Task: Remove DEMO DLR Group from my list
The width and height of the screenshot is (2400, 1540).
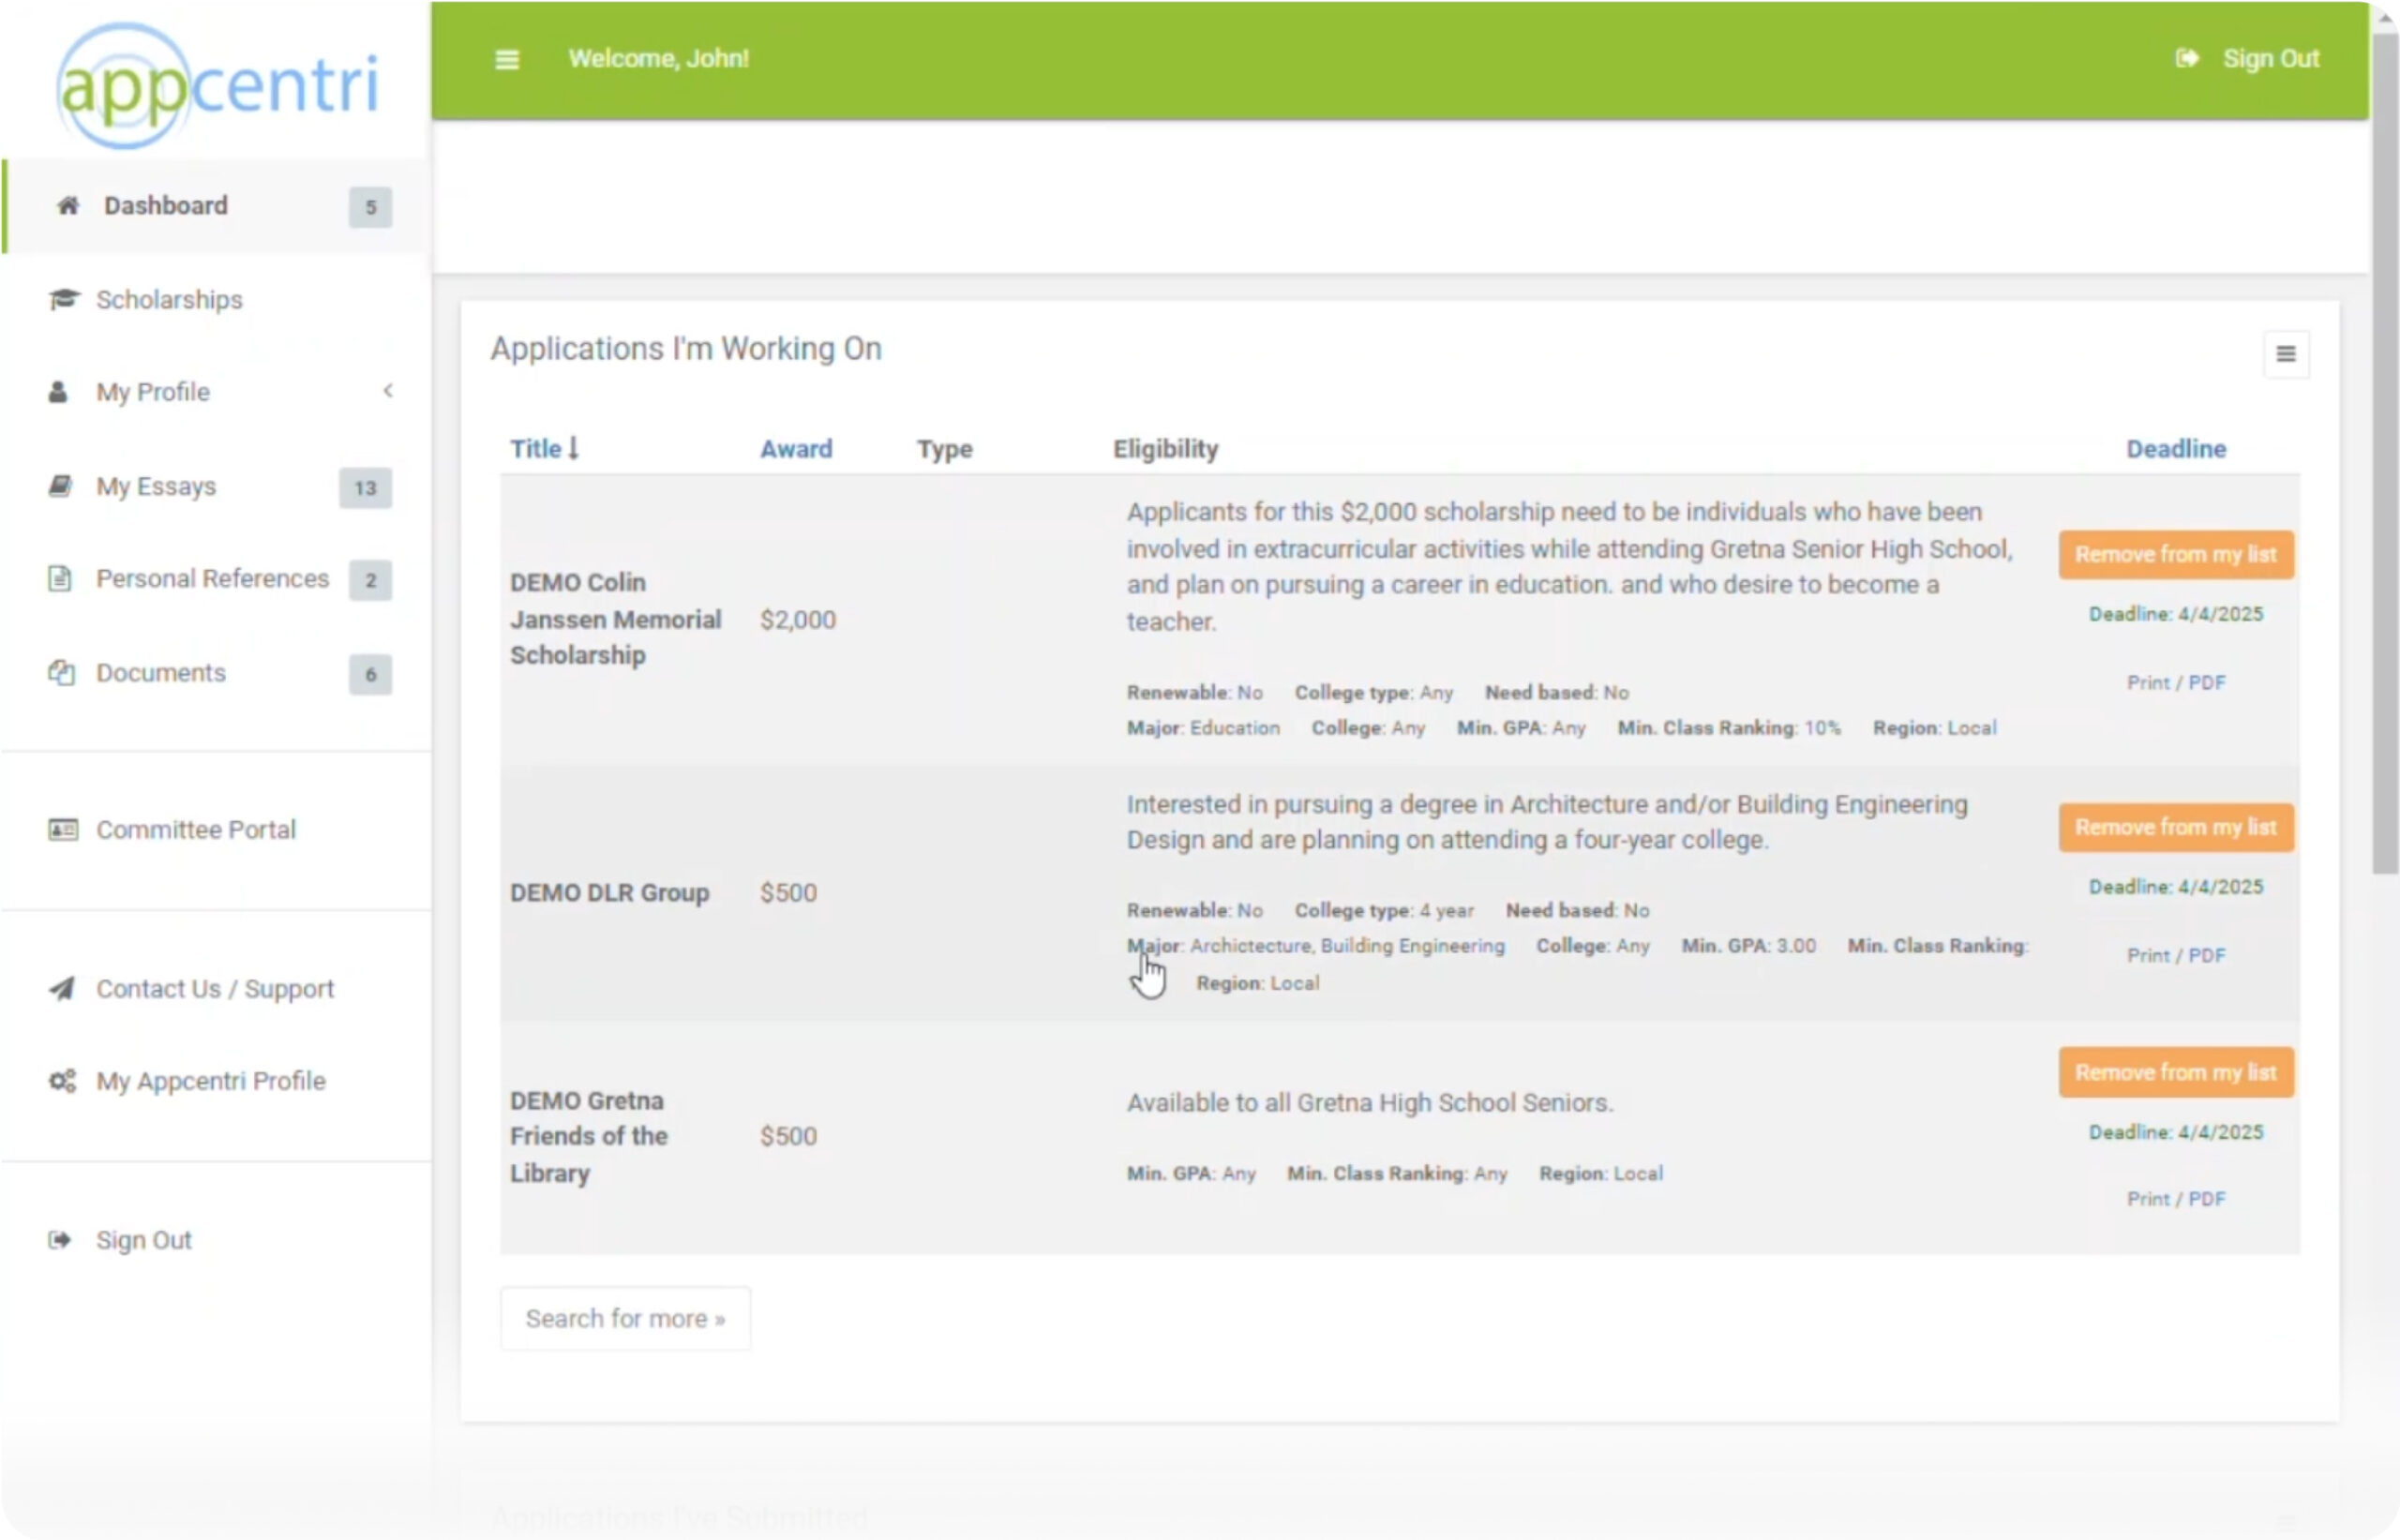Action: (2176, 827)
